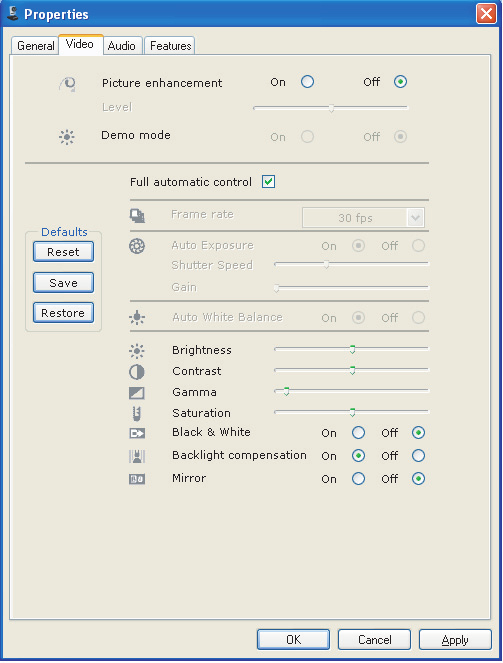Click the Brightness sun icon
Image resolution: width=503 pixels, height=663 pixels.
click(137, 351)
